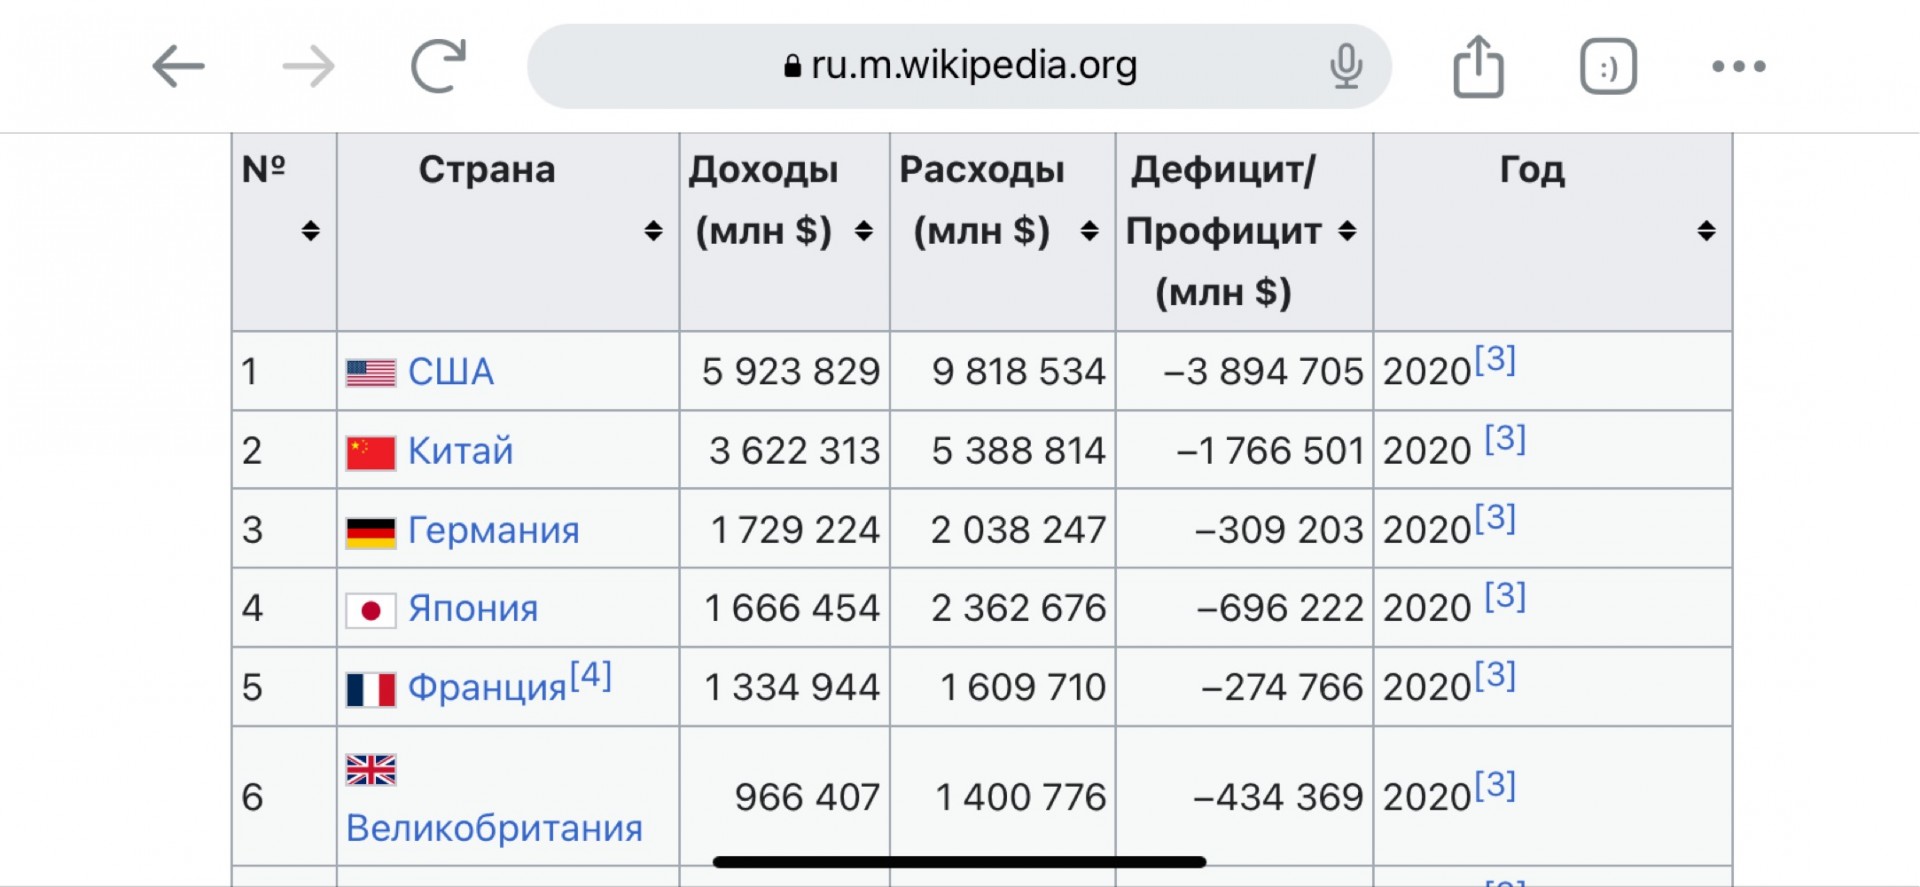Image resolution: width=1920 pixels, height=887 pixels.
Task: Open the share sheet icon
Action: [x=1478, y=66]
